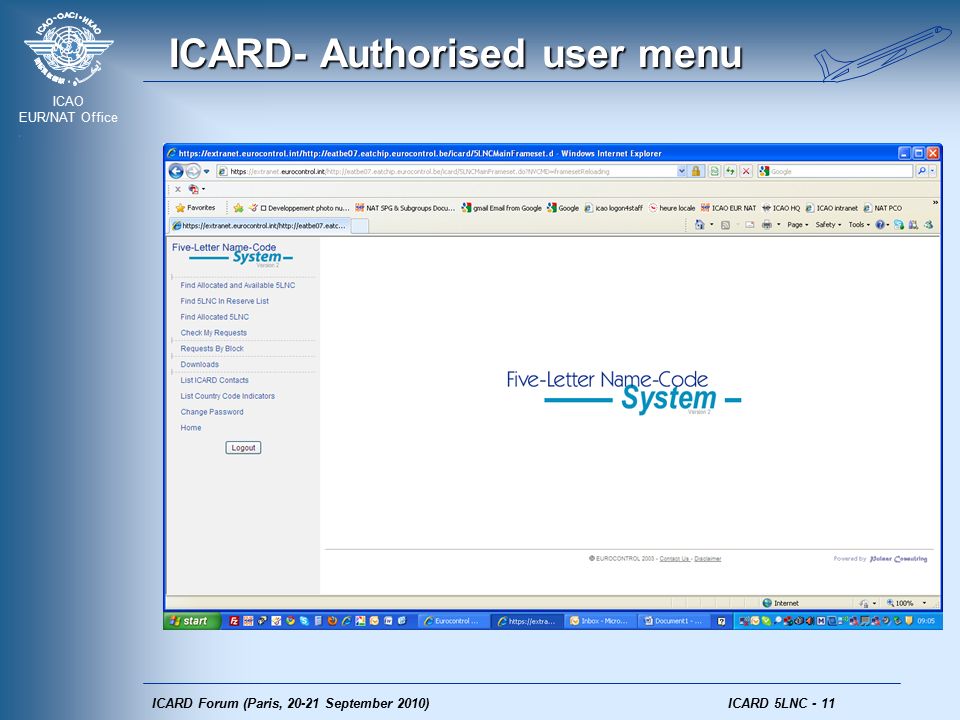Open the Windows start button
The image size is (960, 720).
click(x=192, y=621)
